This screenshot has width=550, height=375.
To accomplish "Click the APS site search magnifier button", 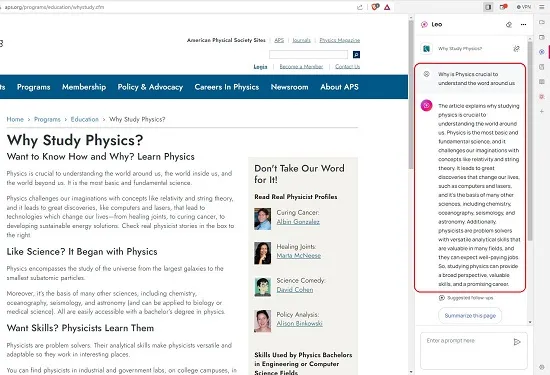I will point(356,54).
